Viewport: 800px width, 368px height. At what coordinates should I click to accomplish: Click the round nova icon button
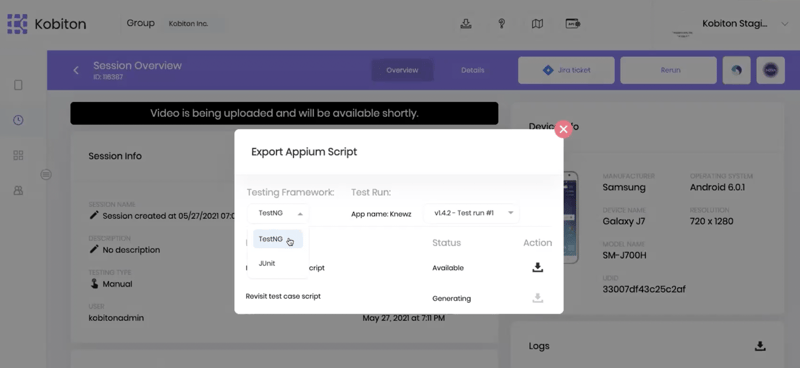click(770, 70)
